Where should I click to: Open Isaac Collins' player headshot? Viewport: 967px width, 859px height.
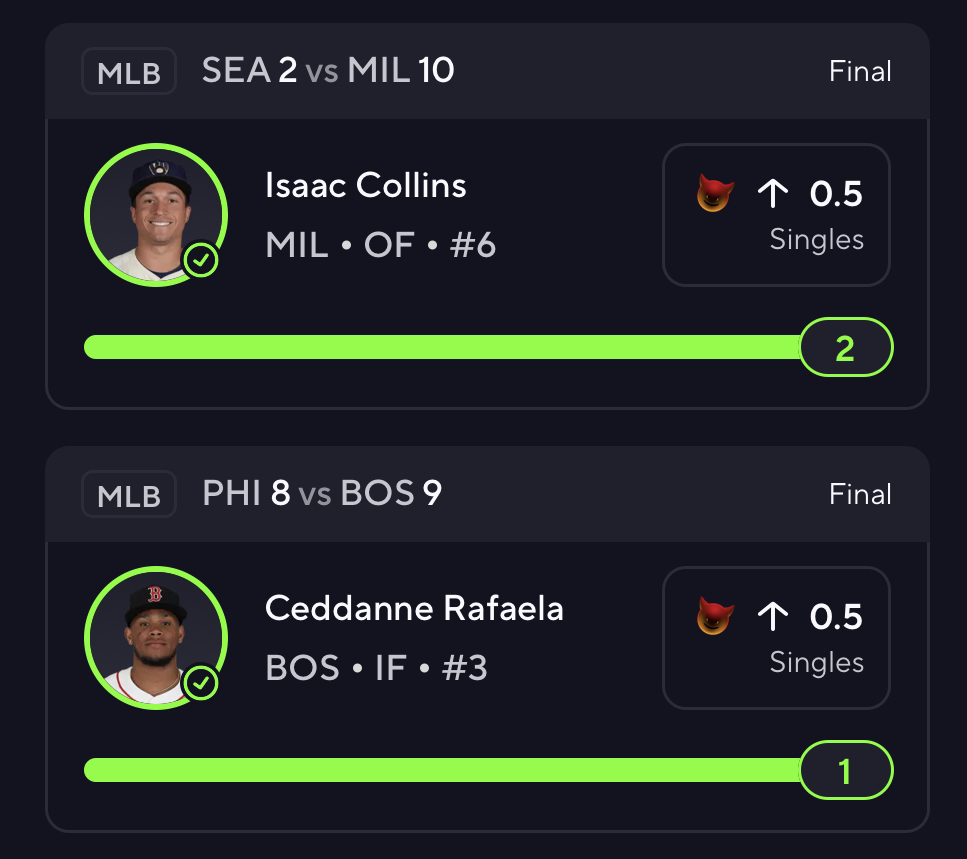point(155,214)
